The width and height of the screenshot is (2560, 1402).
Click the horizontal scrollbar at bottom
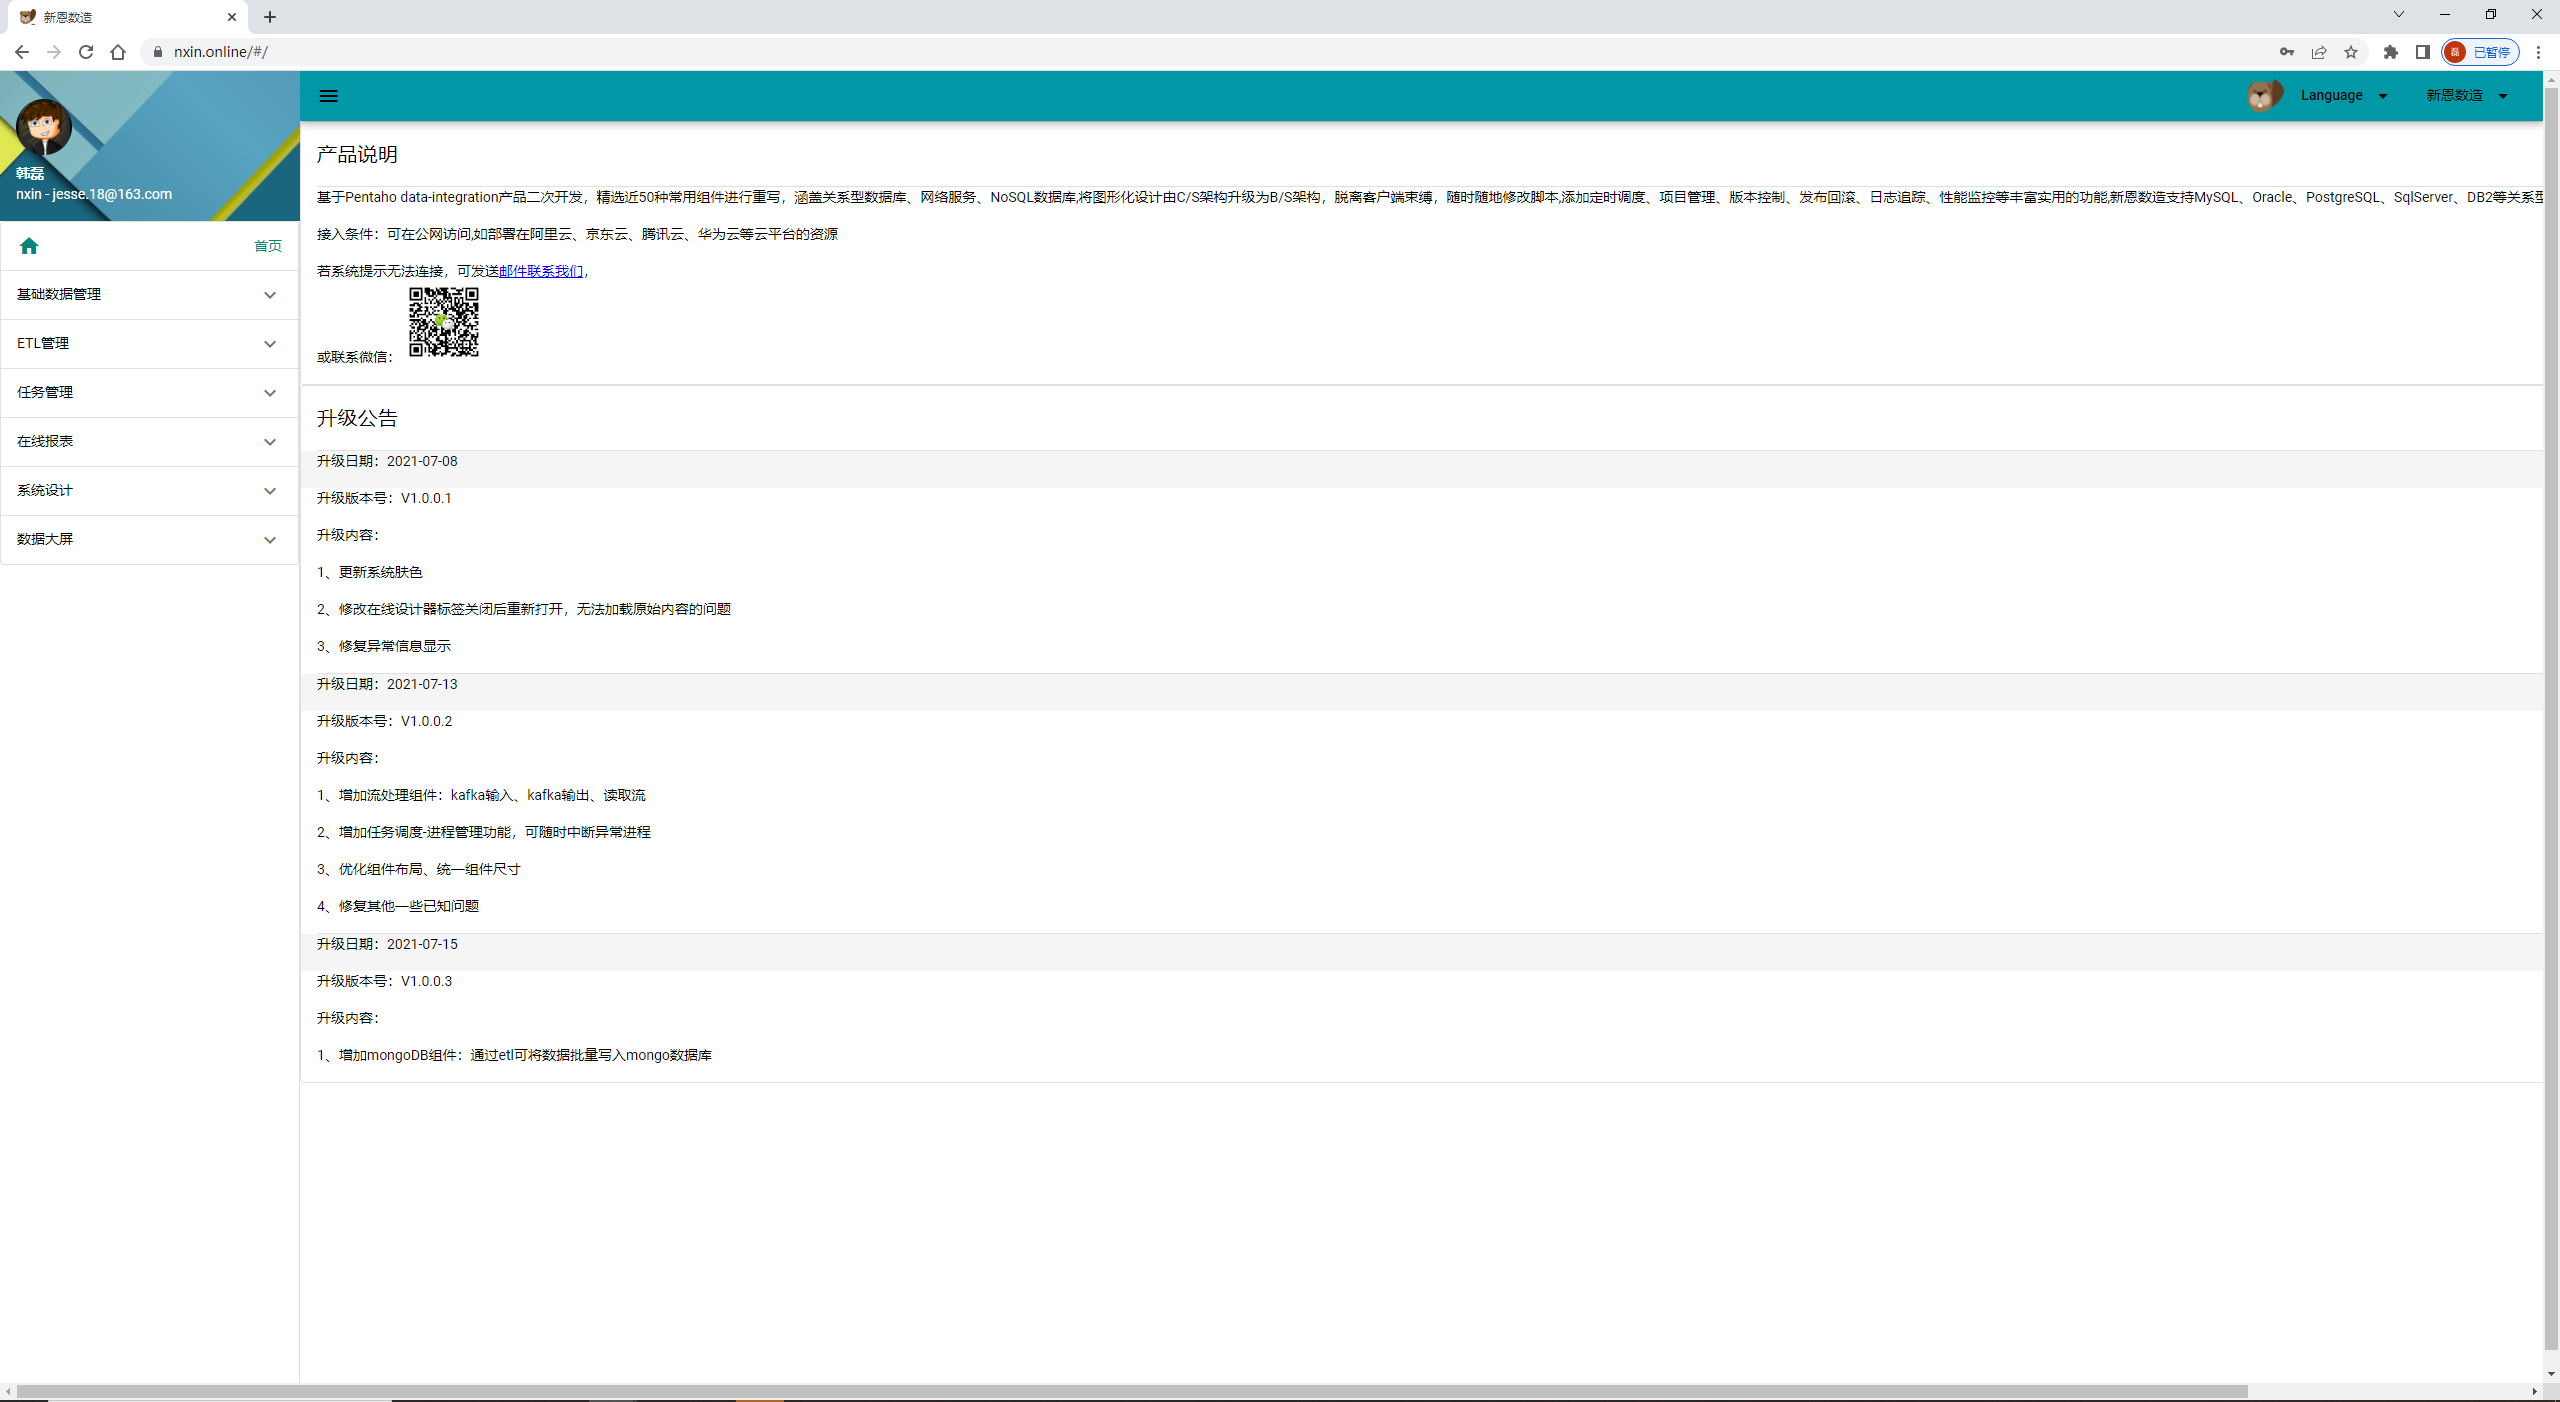(1130, 1391)
